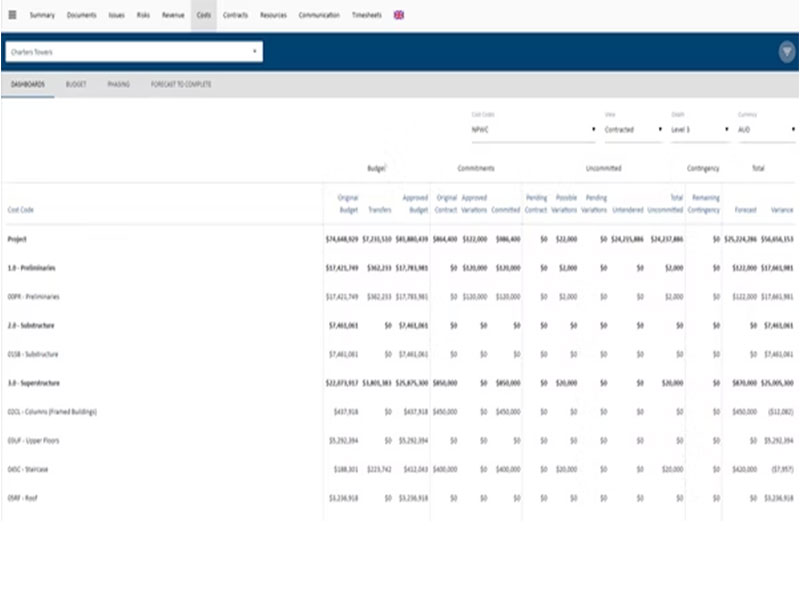
Task: Open the Forecast to Complete tab
Action: [x=180, y=85]
